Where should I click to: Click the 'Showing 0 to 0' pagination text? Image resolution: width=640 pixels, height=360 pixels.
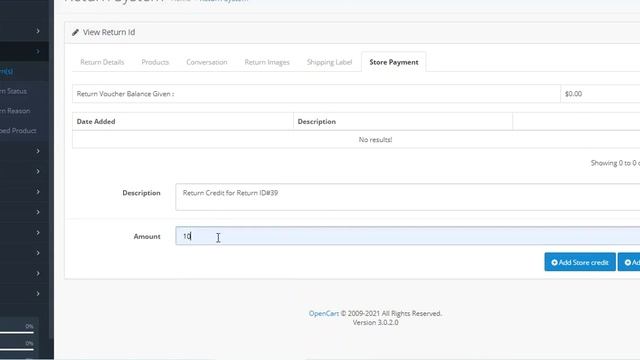tap(615, 163)
